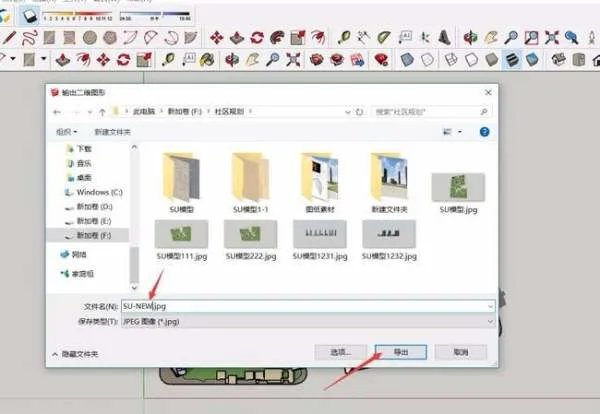Click the 导出 export button
The width and height of the screenshot is (600, 414).
tap(401, 352)
